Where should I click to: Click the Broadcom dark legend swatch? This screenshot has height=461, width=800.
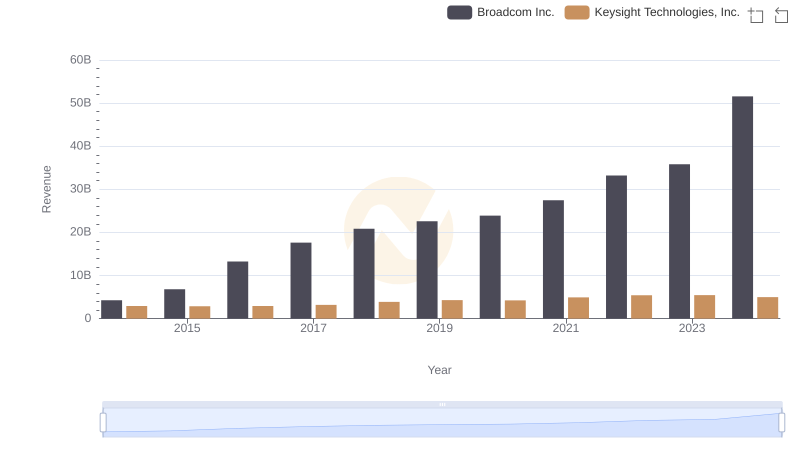click(459, 12)
